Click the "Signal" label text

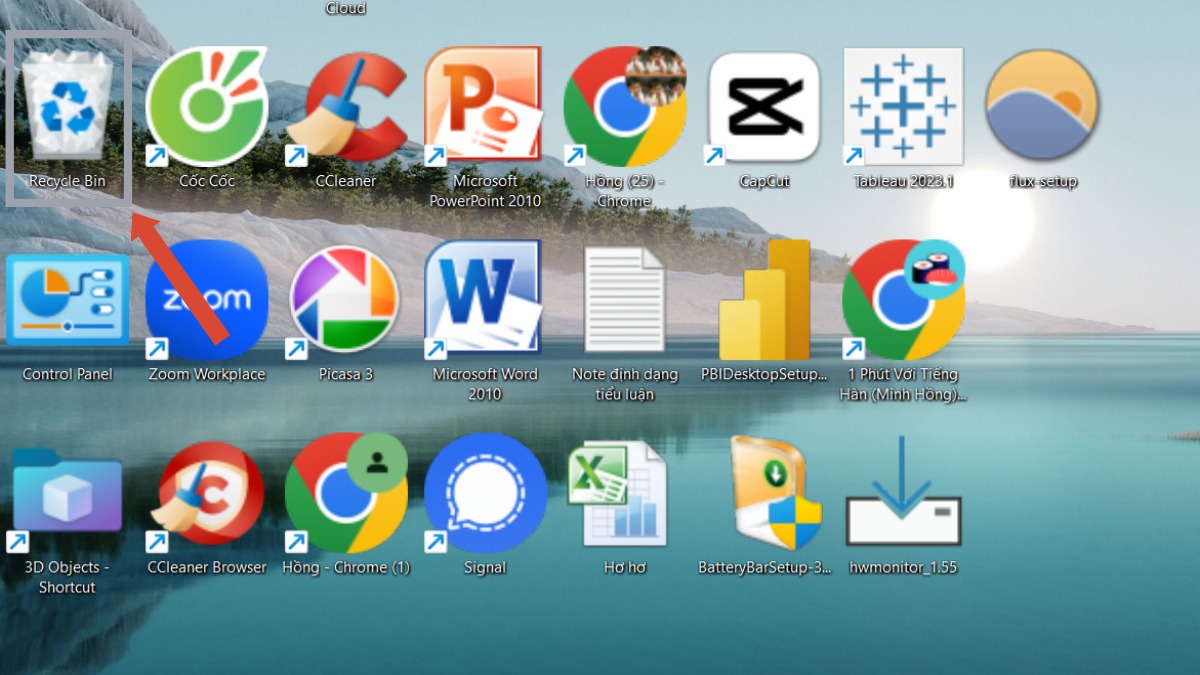click(x=485, y=567)
